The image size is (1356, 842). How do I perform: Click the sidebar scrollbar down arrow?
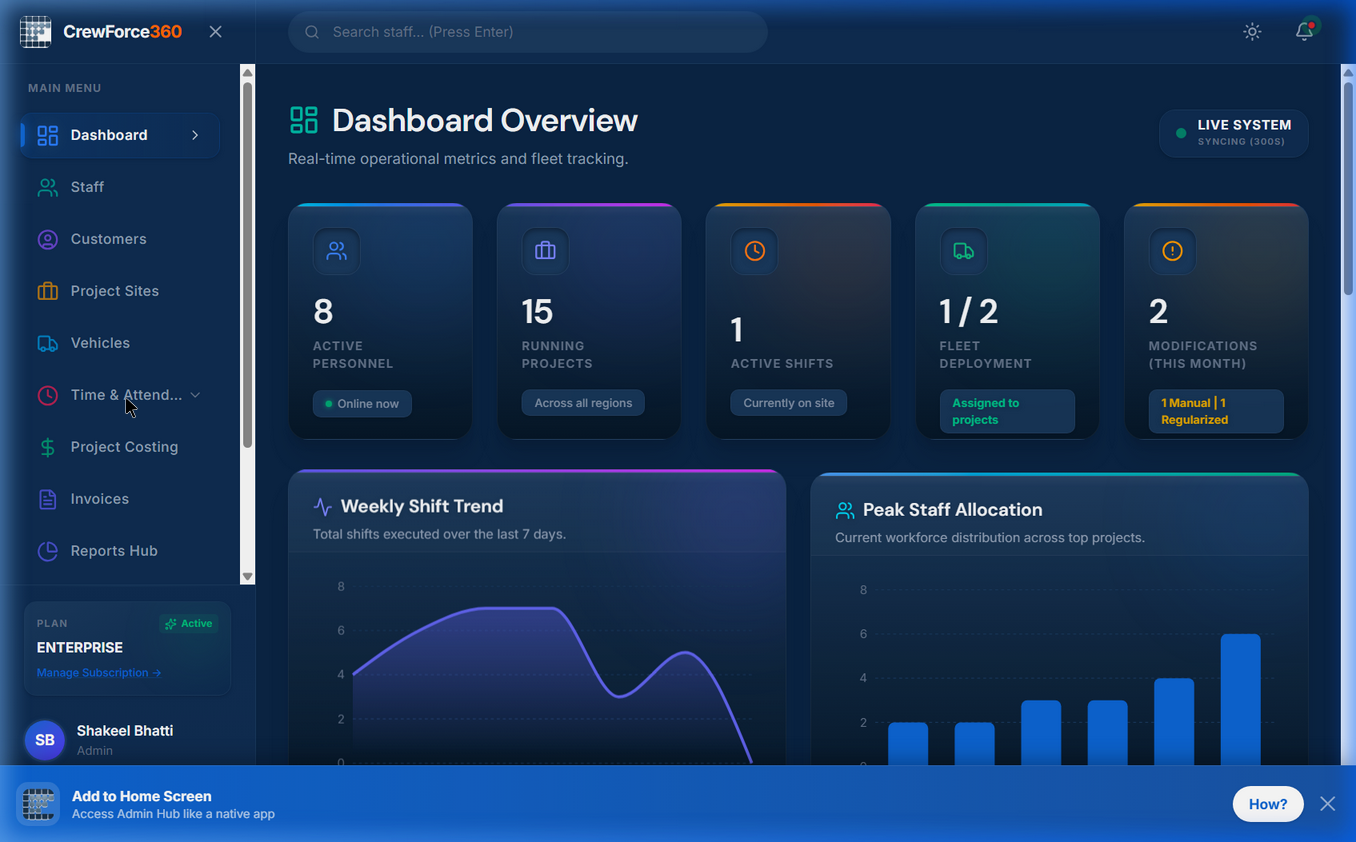[x=248, y=577]
